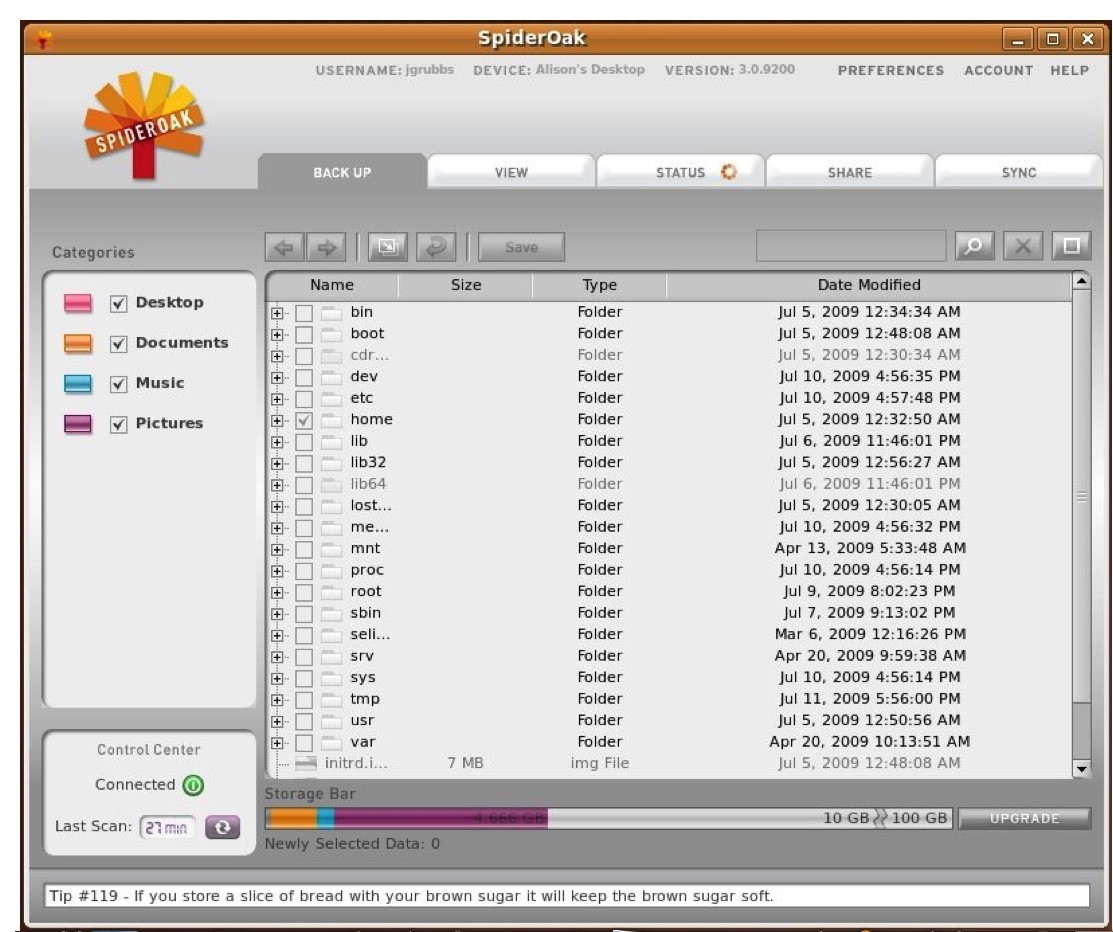The image size is (1113, 932).
Task: Enable the sbin folder checkbox
Action: [304, 613]
